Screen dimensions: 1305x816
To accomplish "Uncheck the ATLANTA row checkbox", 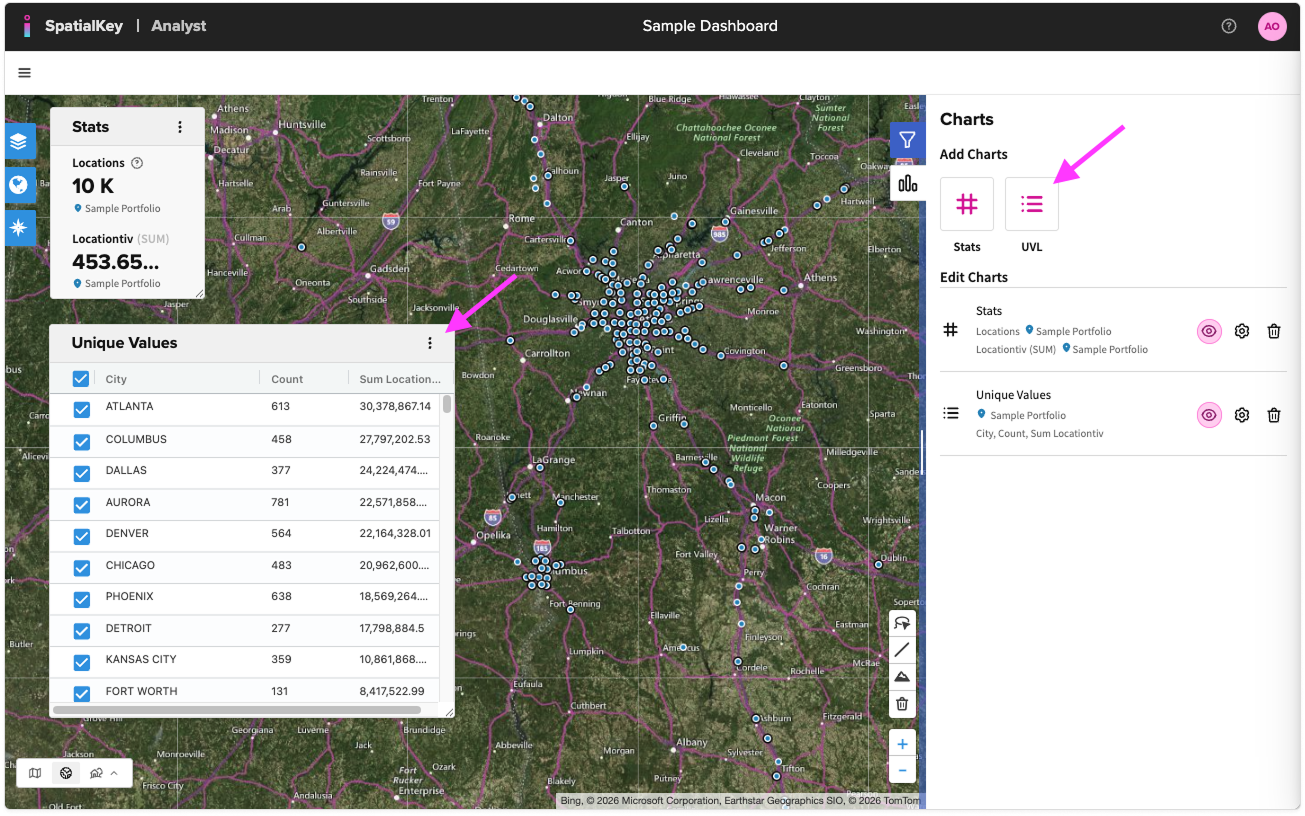I will (81, 407).
